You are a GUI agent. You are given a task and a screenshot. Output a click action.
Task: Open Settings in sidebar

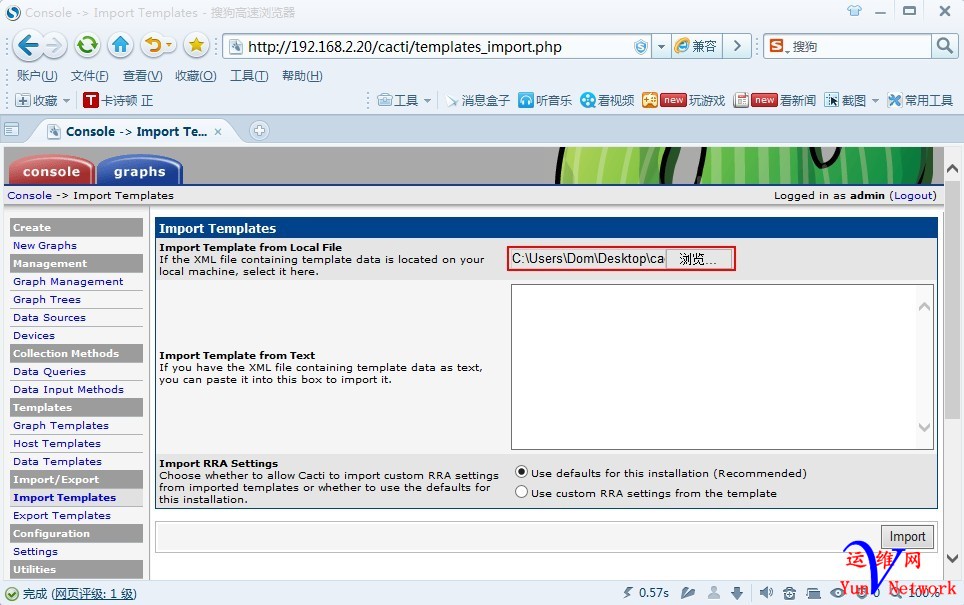pyautogui.click(x=35, y=552)
